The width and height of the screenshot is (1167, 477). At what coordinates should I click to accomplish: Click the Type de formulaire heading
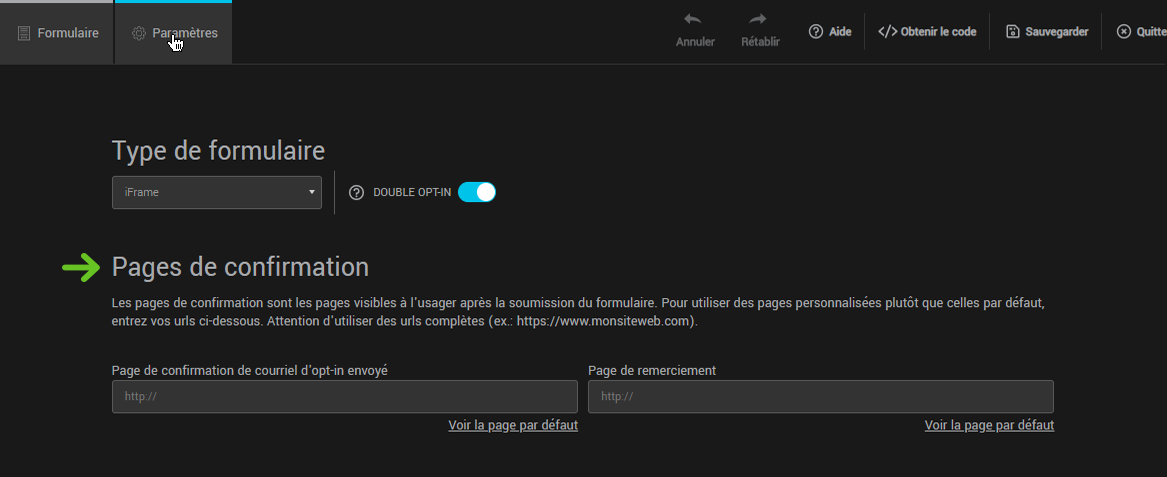pyautogui.click(x=218, y=151)
